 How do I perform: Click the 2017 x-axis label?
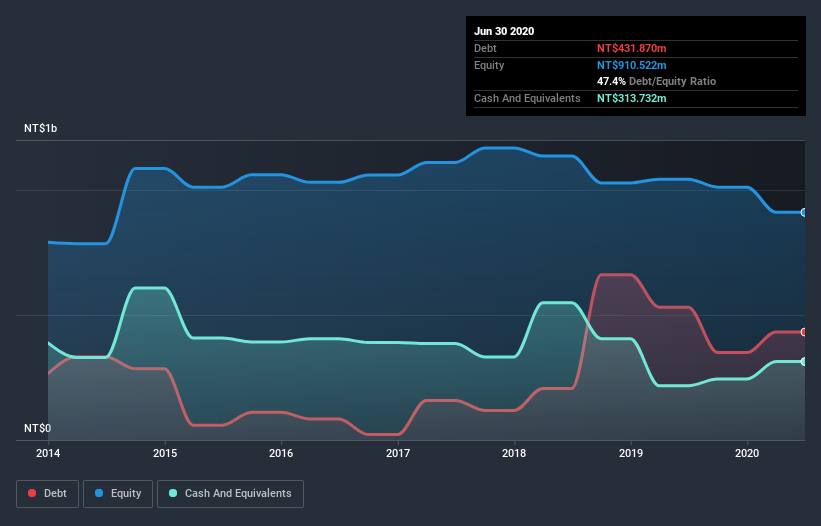(x=398, y=453)
